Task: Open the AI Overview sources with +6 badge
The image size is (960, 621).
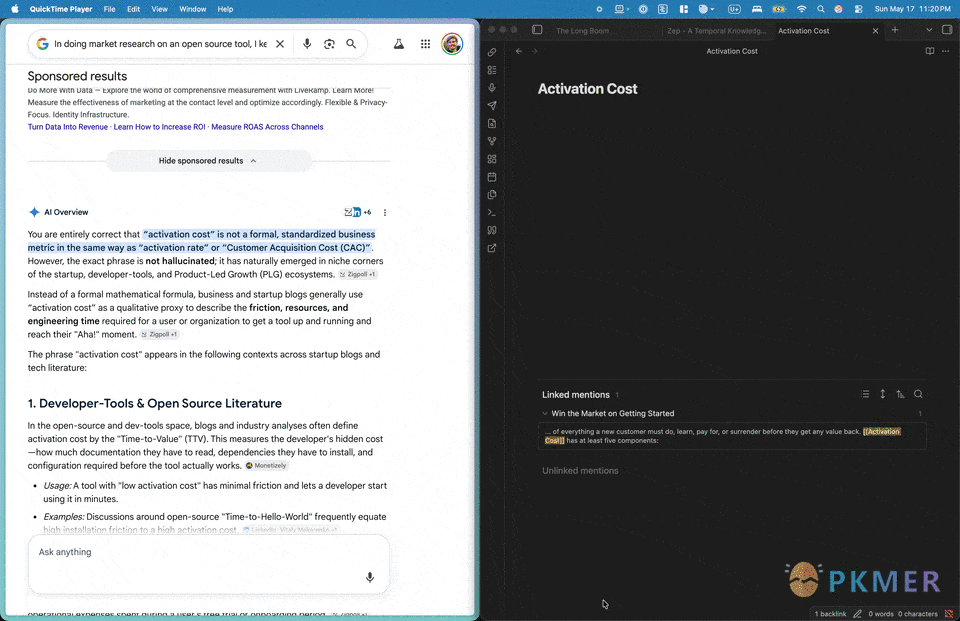Action: pos(358,213)
